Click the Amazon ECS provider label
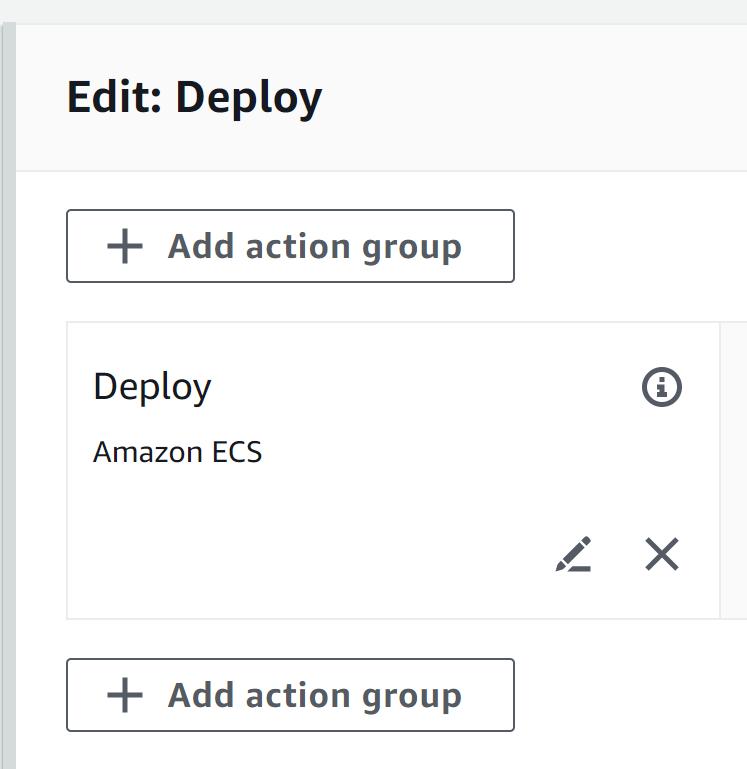 pyautogui.click(x=177, y=452)
